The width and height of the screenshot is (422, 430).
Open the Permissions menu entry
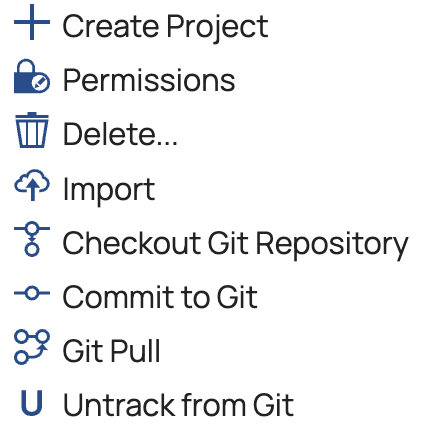(x=149, y=80)
